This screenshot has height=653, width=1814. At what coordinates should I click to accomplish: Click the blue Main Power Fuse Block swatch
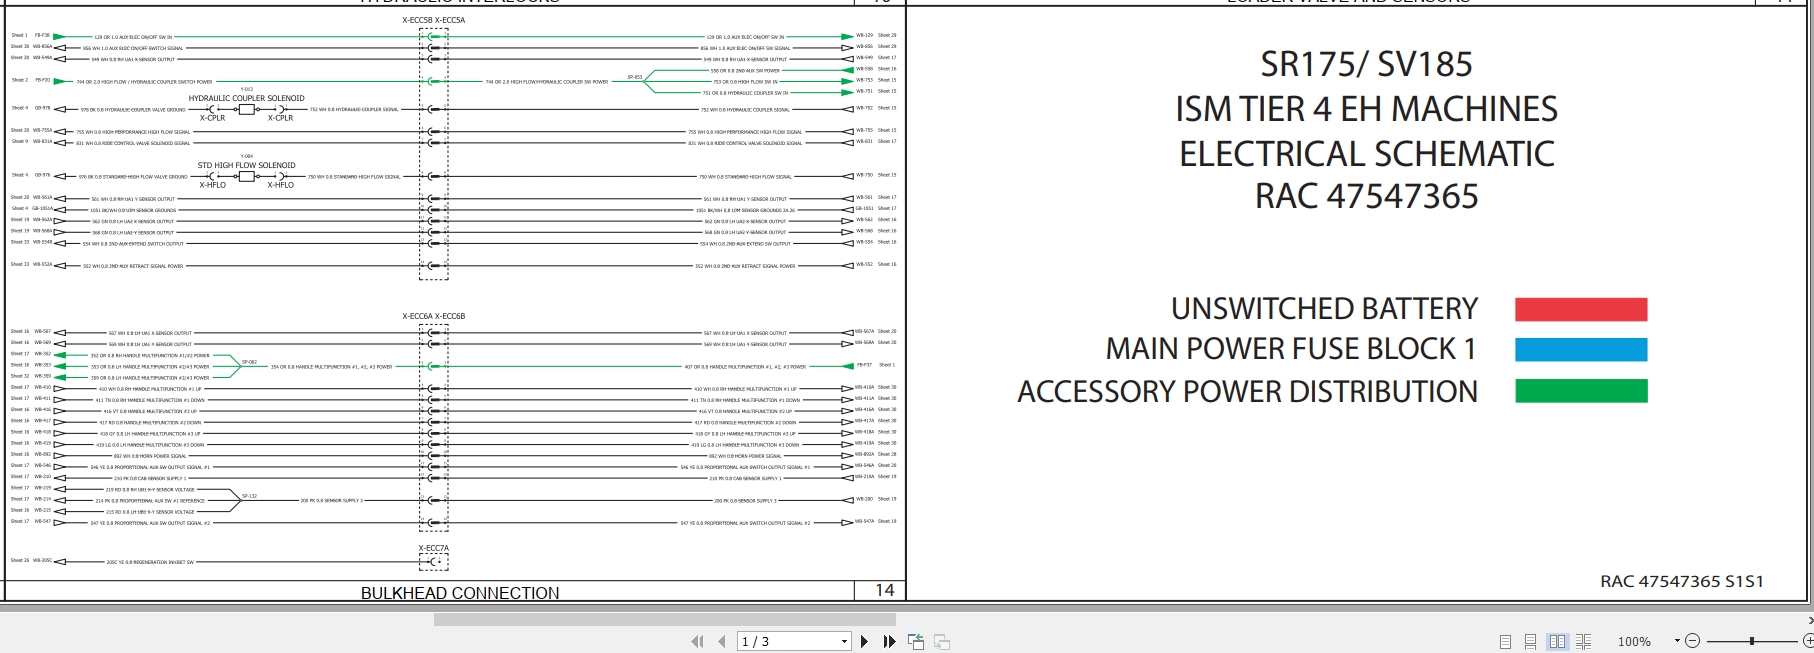1580,350
